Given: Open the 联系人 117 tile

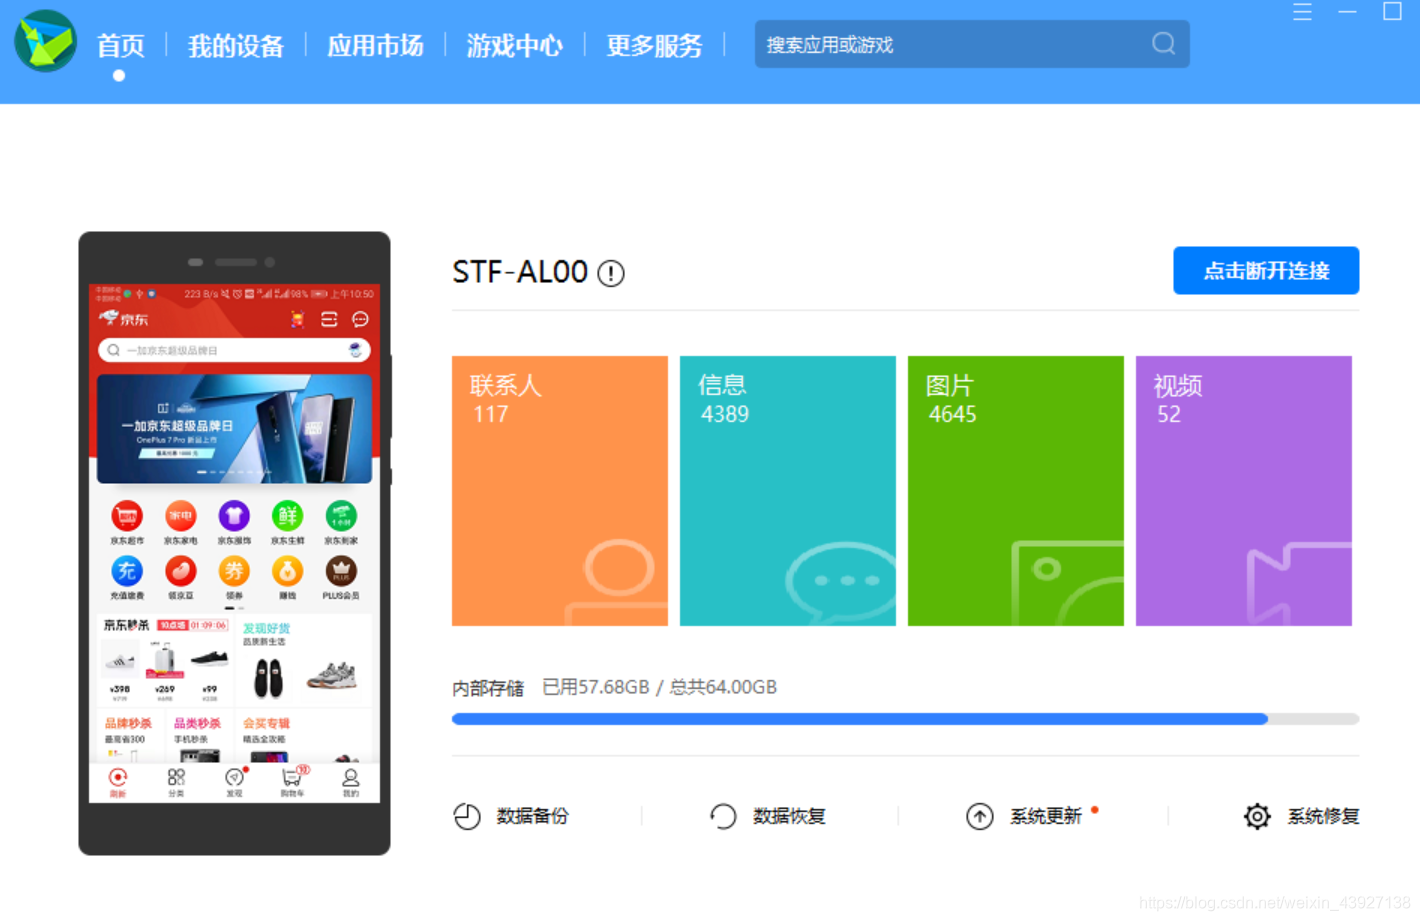Looking at the screenshot, I should coord(560,491).
